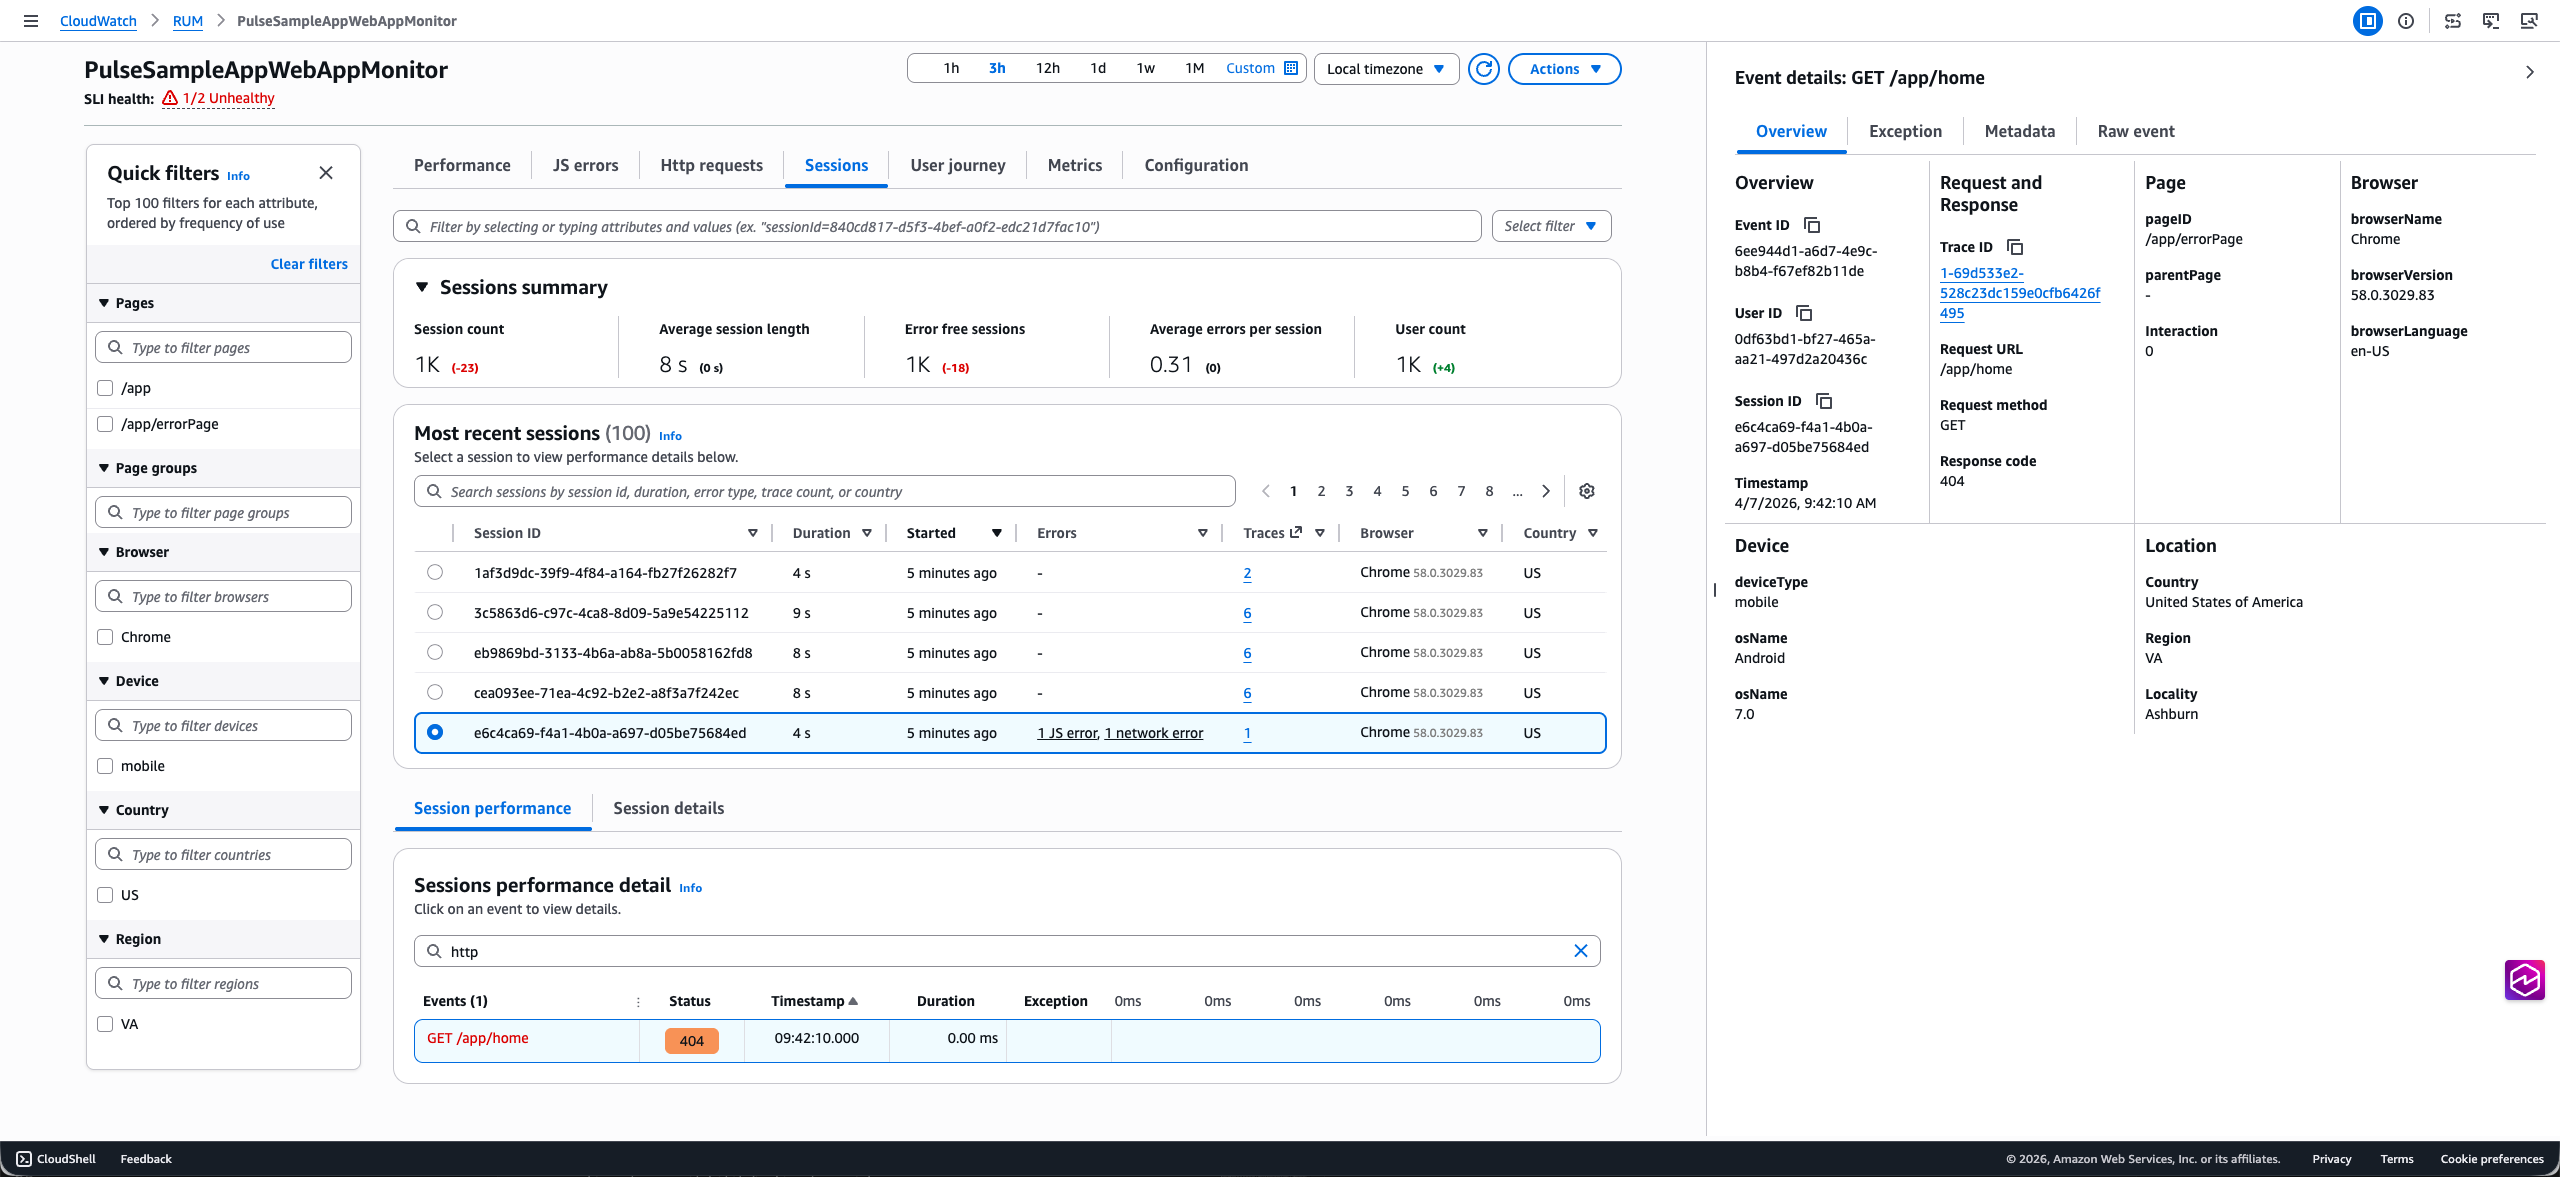Open the header settings sliders icon
The width and height of the screenshot is (2560, 1177).
click(x=2453, y=21)
